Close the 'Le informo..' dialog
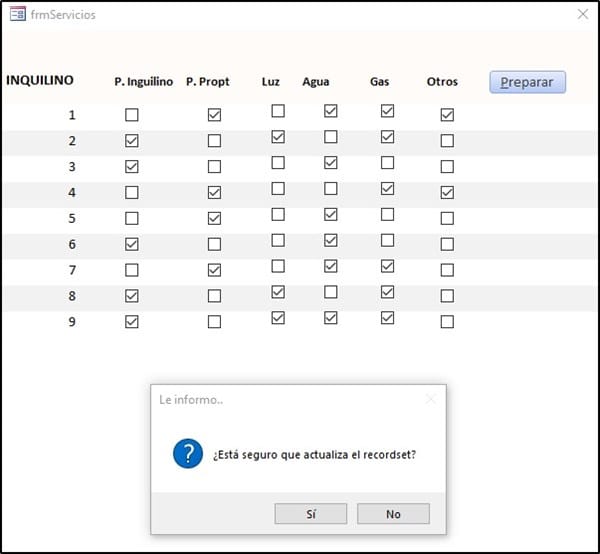 pos(431,399)
